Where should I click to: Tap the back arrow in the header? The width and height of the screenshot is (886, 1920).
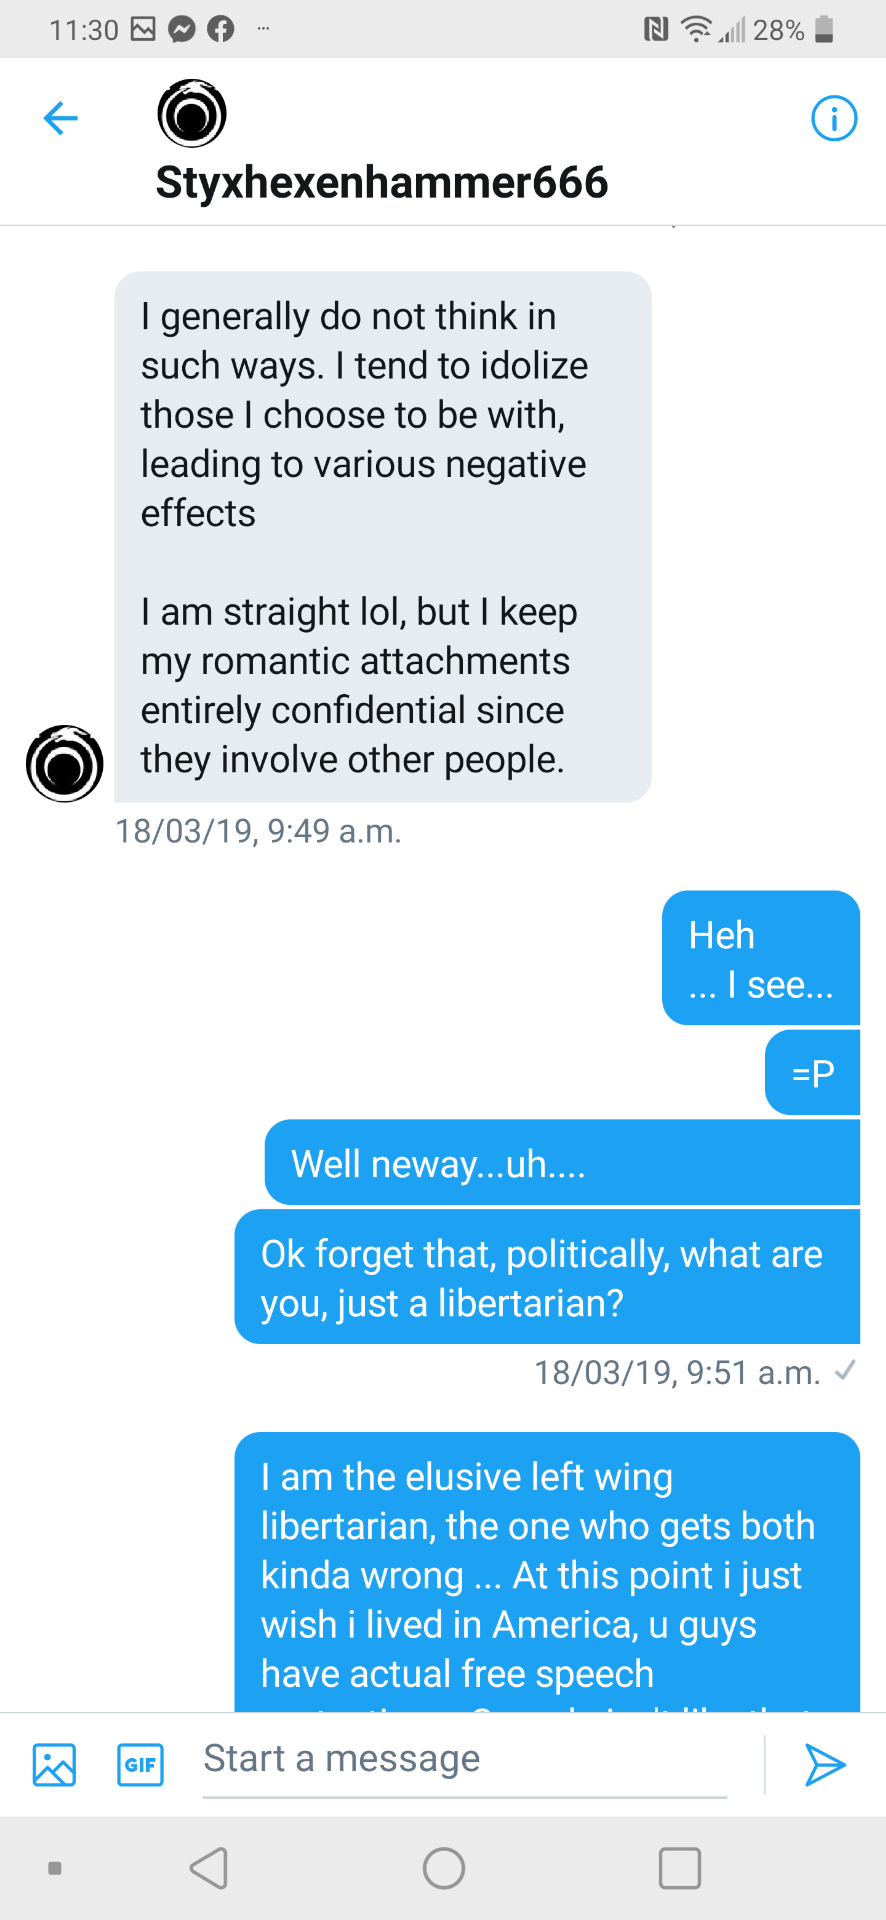(x=61, y=118)
